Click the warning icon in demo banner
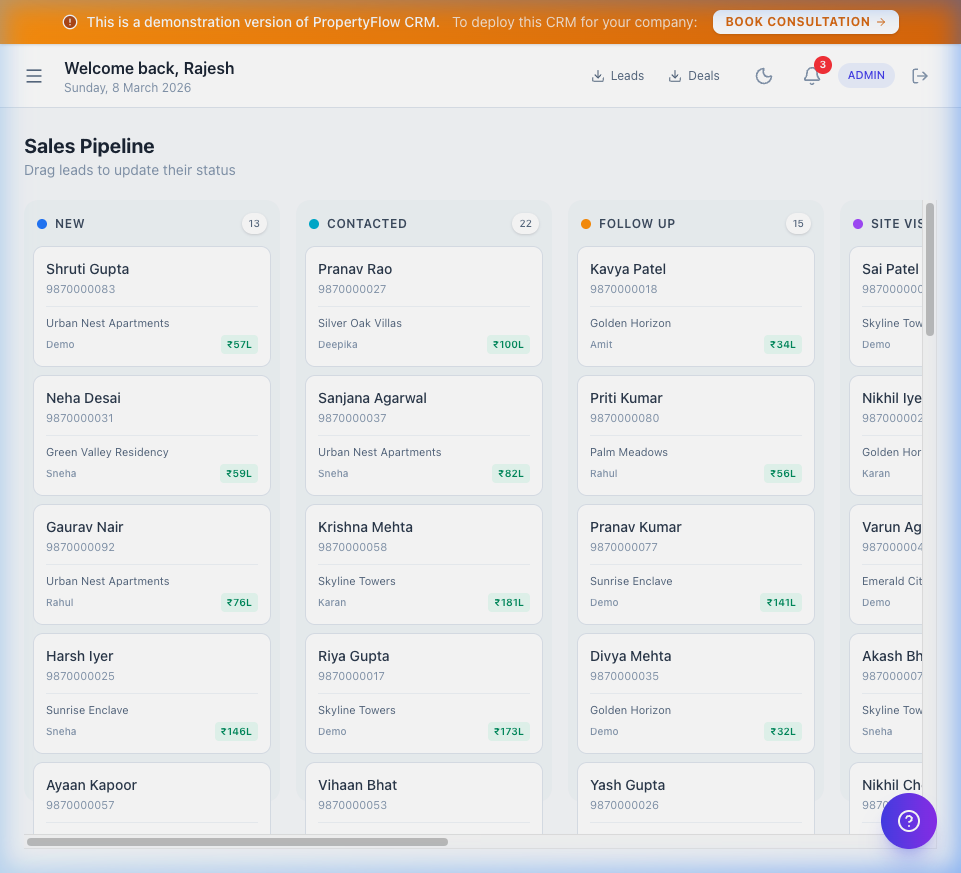The height and width of the screenshot is (873, 961). pyautogui.click(x=70, y=22)
